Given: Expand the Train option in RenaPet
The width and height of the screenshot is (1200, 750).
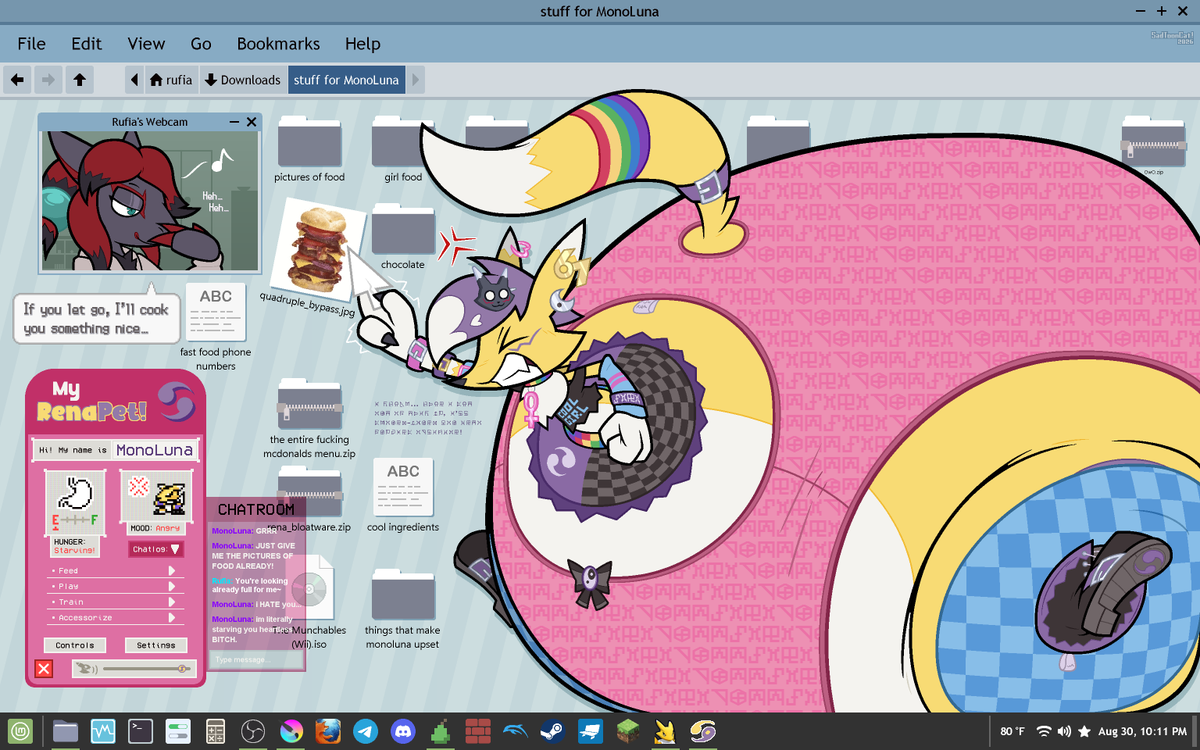Looking at the screenshot, I should tap(114, 602).
